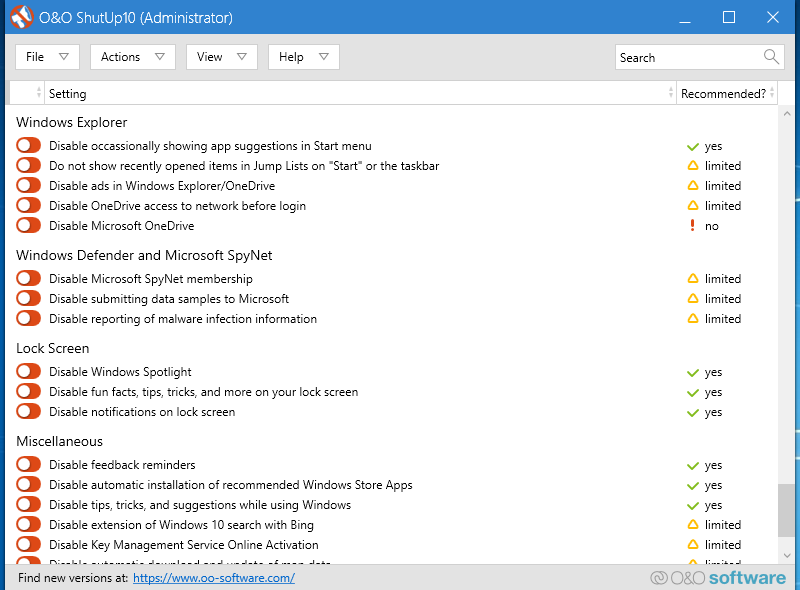Click the green checkmark for Windows Spotlight
This screenshot has height=590, width=800.
(x=692, y=373)
